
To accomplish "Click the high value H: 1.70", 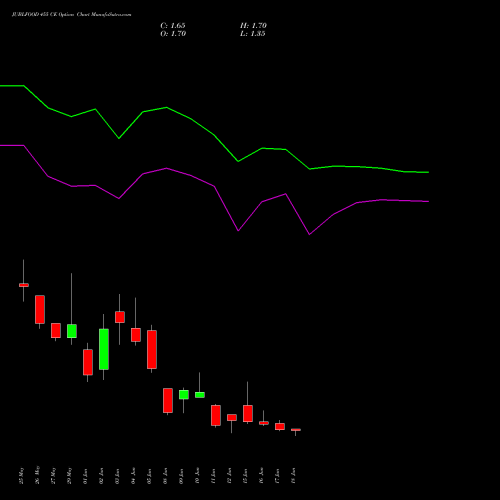I will tap(253, 26).
